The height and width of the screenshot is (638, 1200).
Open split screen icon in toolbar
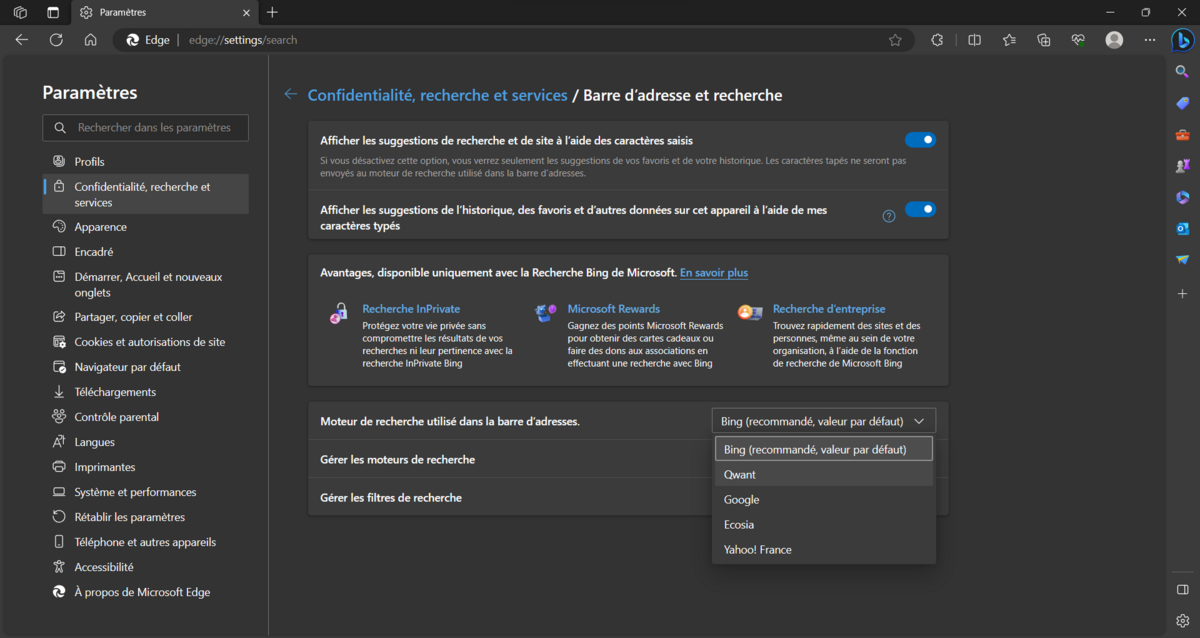coord(974,40)
